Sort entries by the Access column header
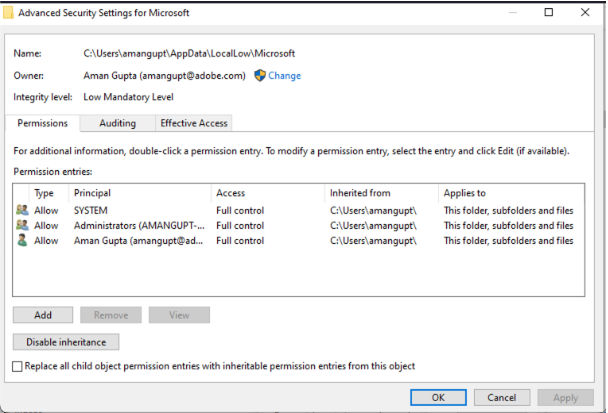The image size is (608, 413). click(230, 192)
